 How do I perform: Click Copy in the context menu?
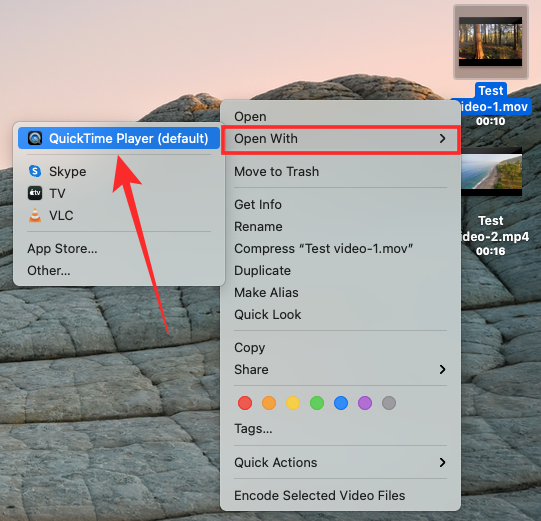point(341,348)
